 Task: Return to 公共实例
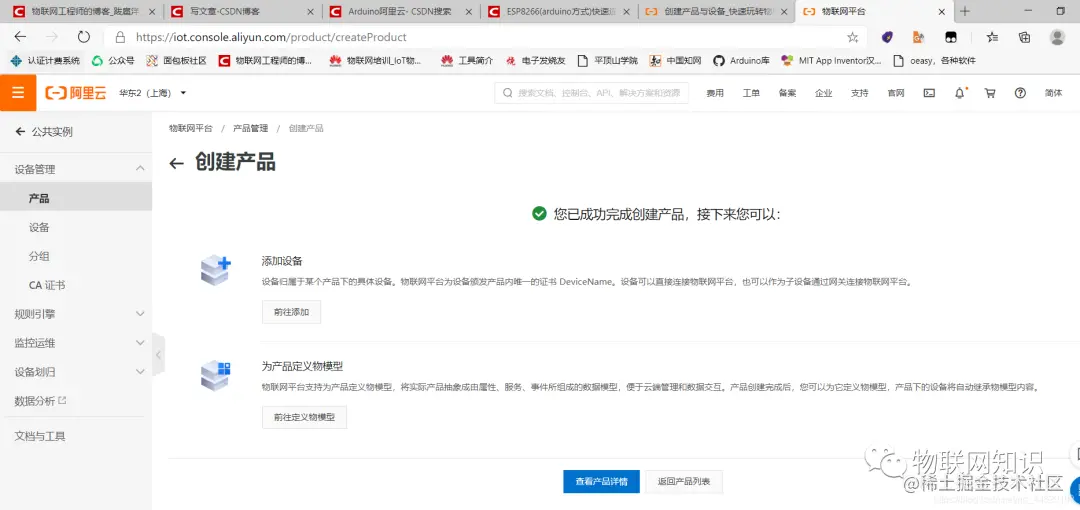[44, 132]
